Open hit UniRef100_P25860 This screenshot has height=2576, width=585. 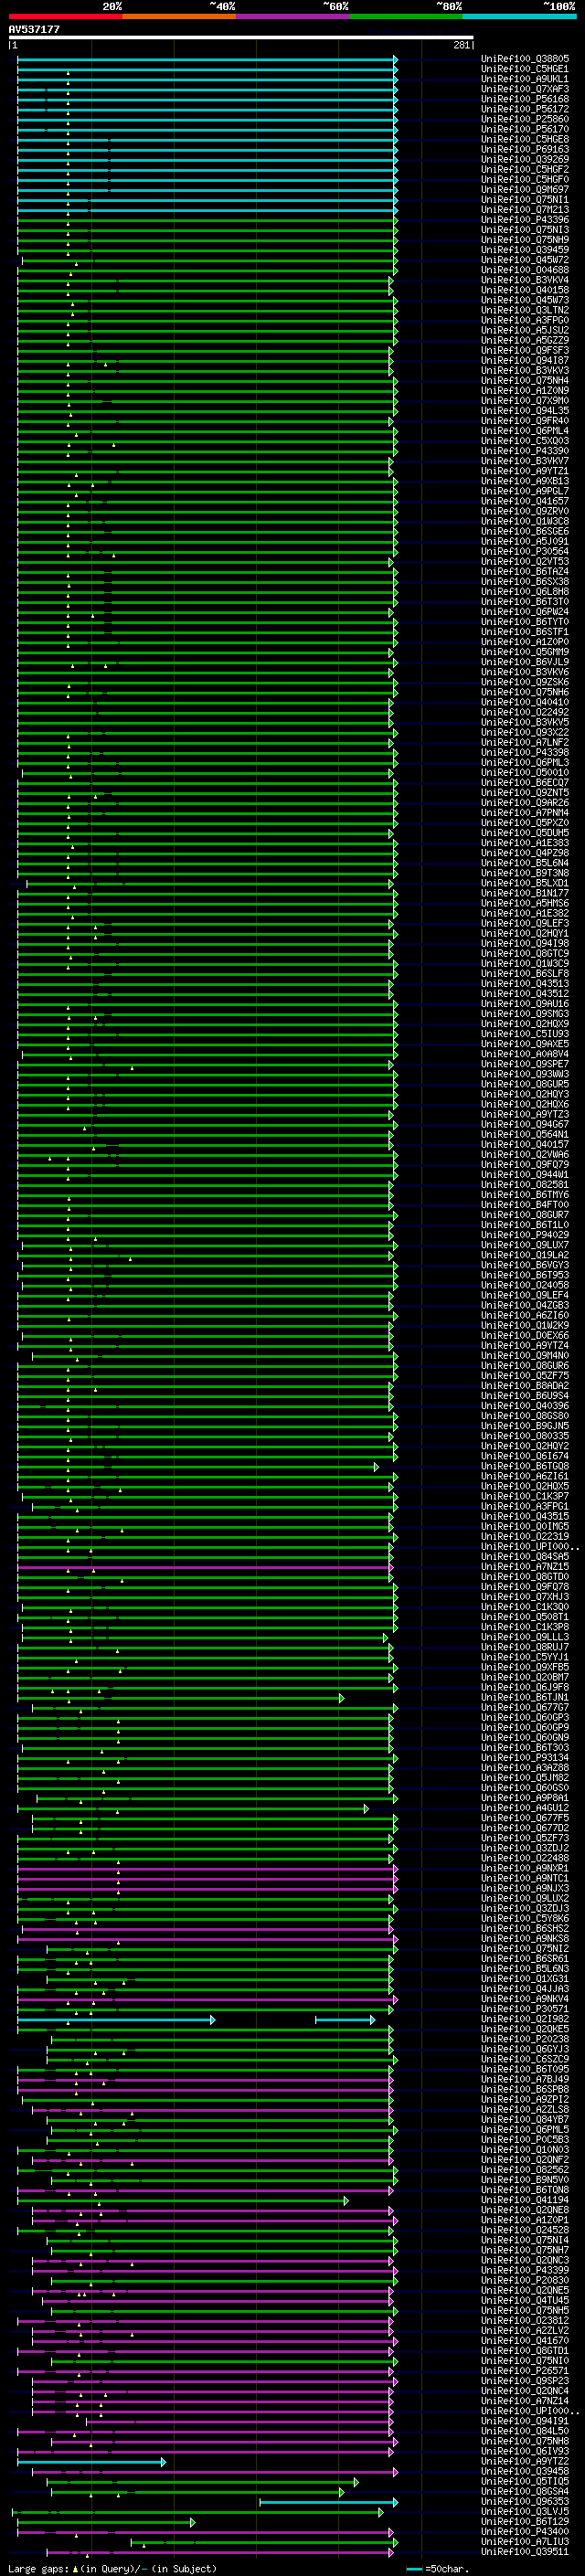pos(525,119)
